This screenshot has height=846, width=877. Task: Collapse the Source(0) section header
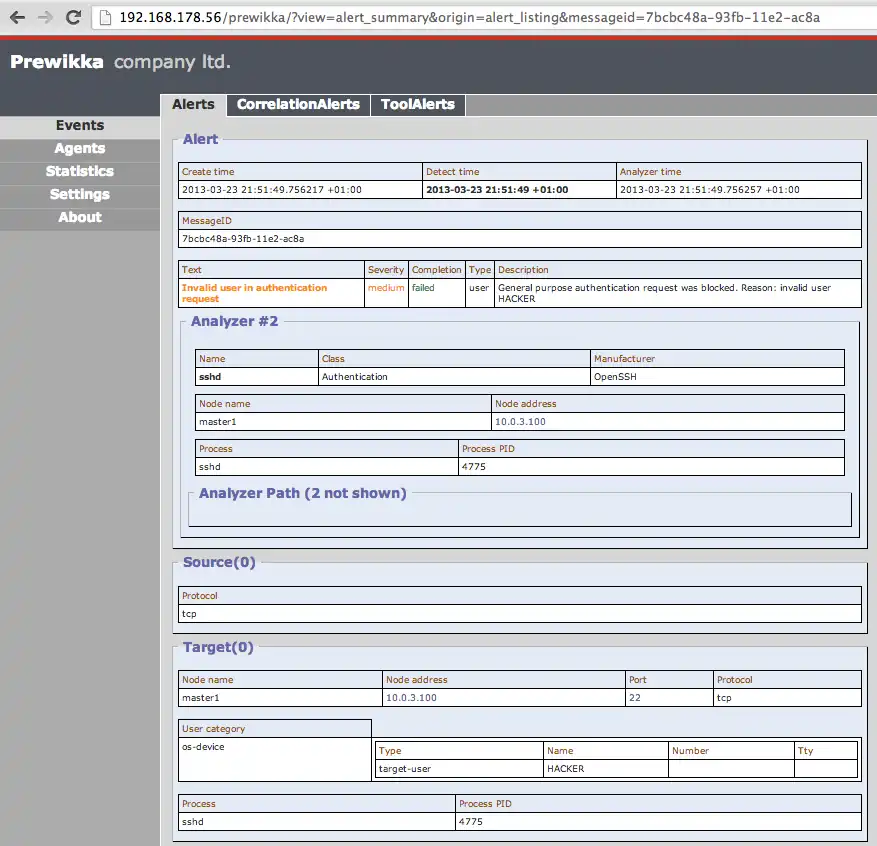(x=219, y=563)
